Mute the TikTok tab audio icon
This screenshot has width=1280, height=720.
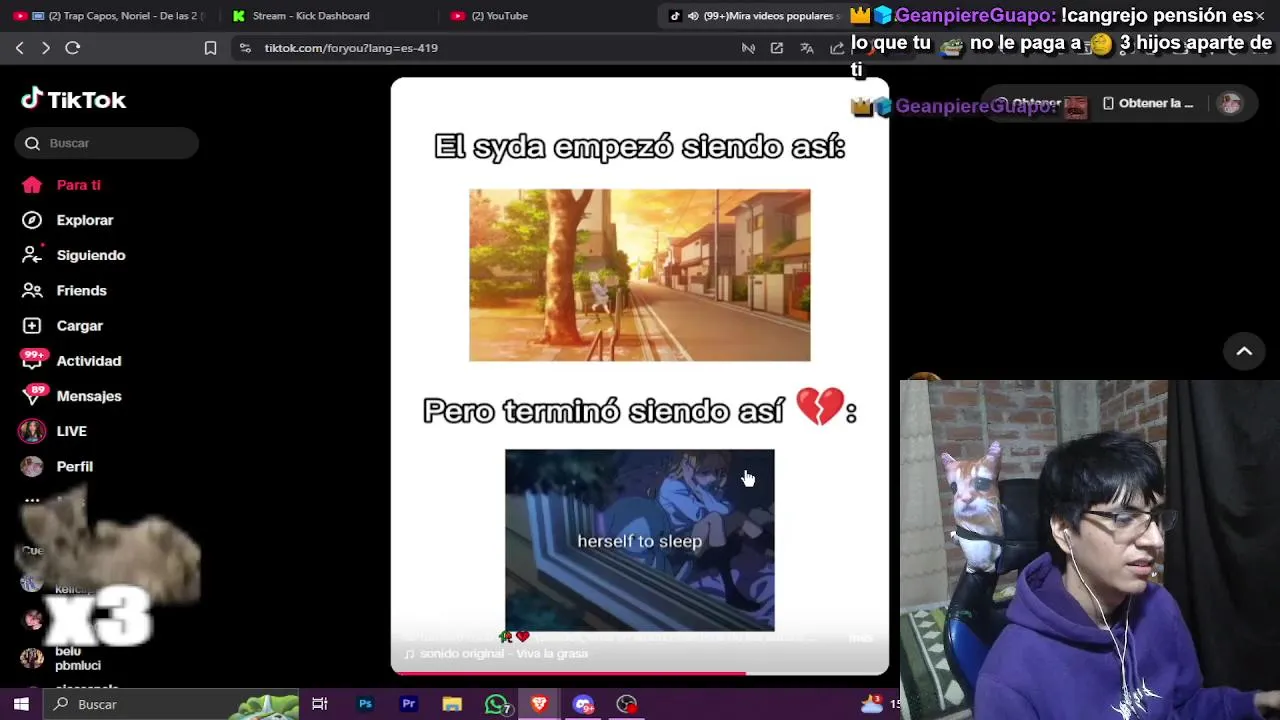tap(693, 16)
